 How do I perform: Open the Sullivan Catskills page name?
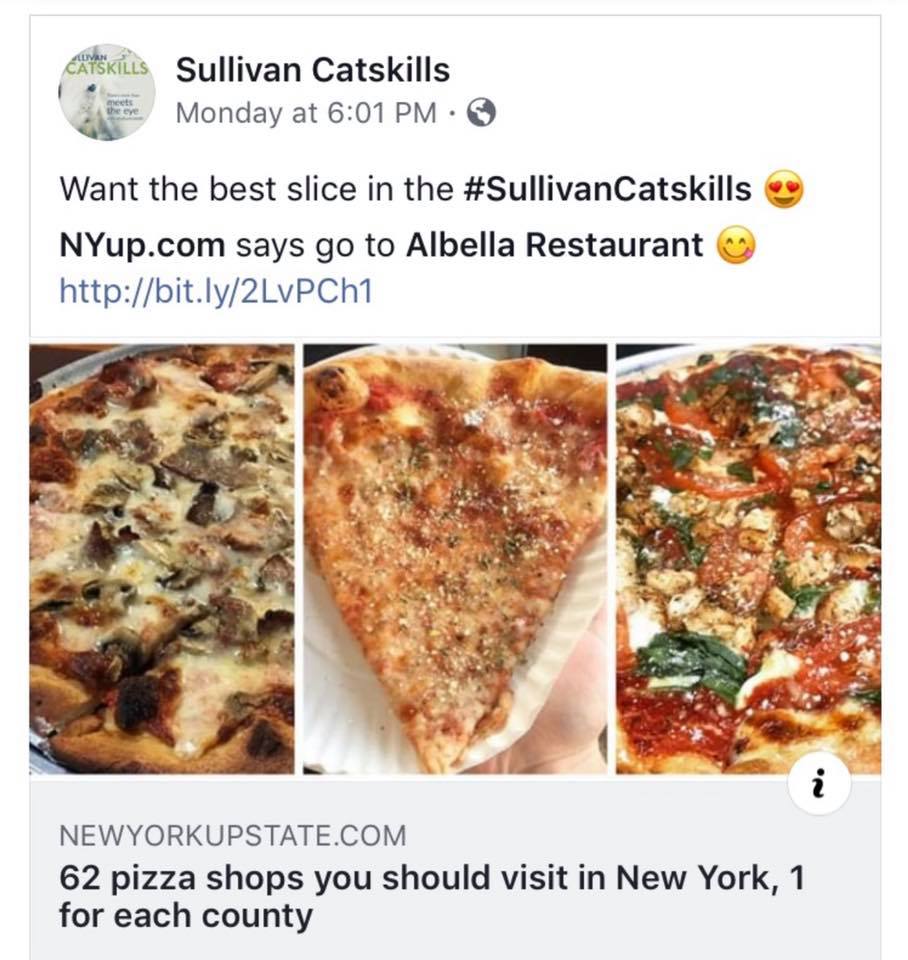[313, 69]
